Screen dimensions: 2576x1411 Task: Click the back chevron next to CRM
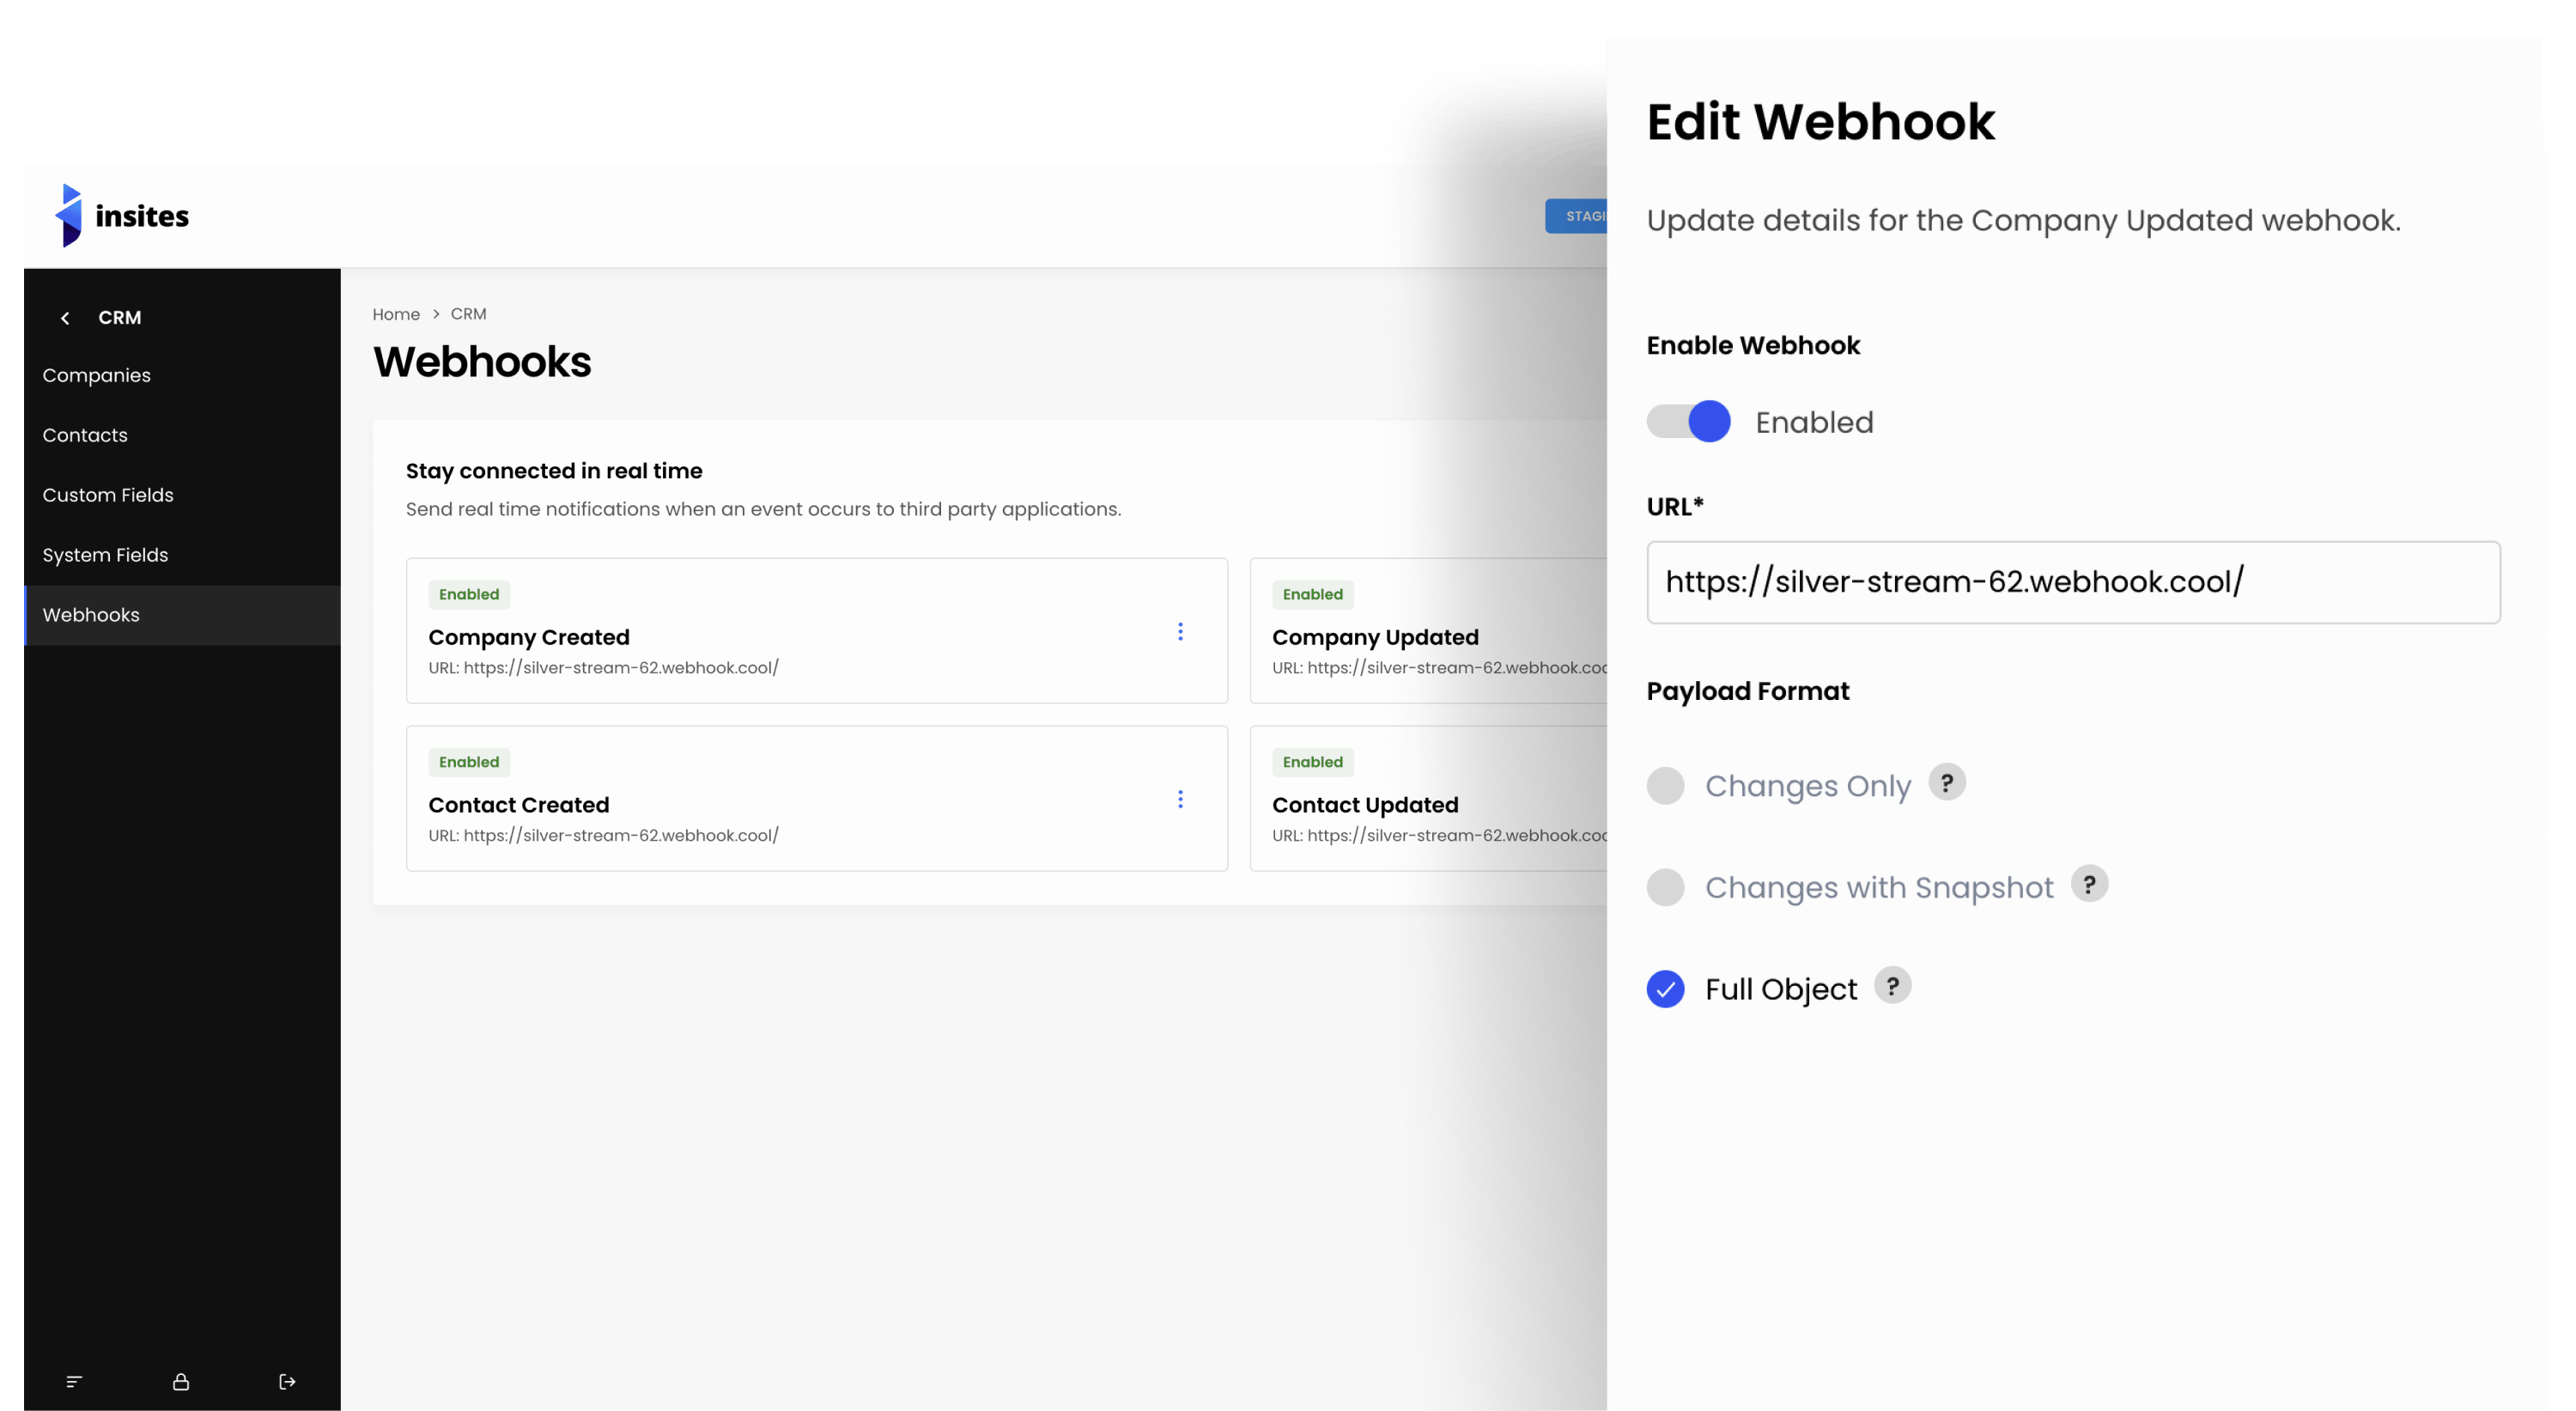tap(65, 318)
